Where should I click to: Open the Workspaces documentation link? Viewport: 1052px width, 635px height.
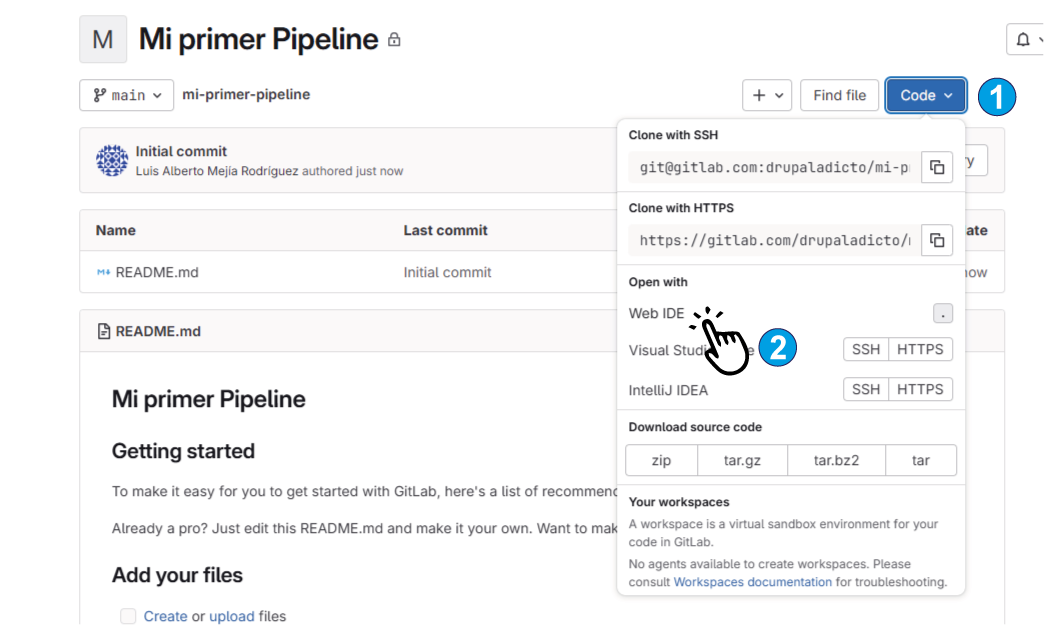pyautogui.click(x=752, y=582)
